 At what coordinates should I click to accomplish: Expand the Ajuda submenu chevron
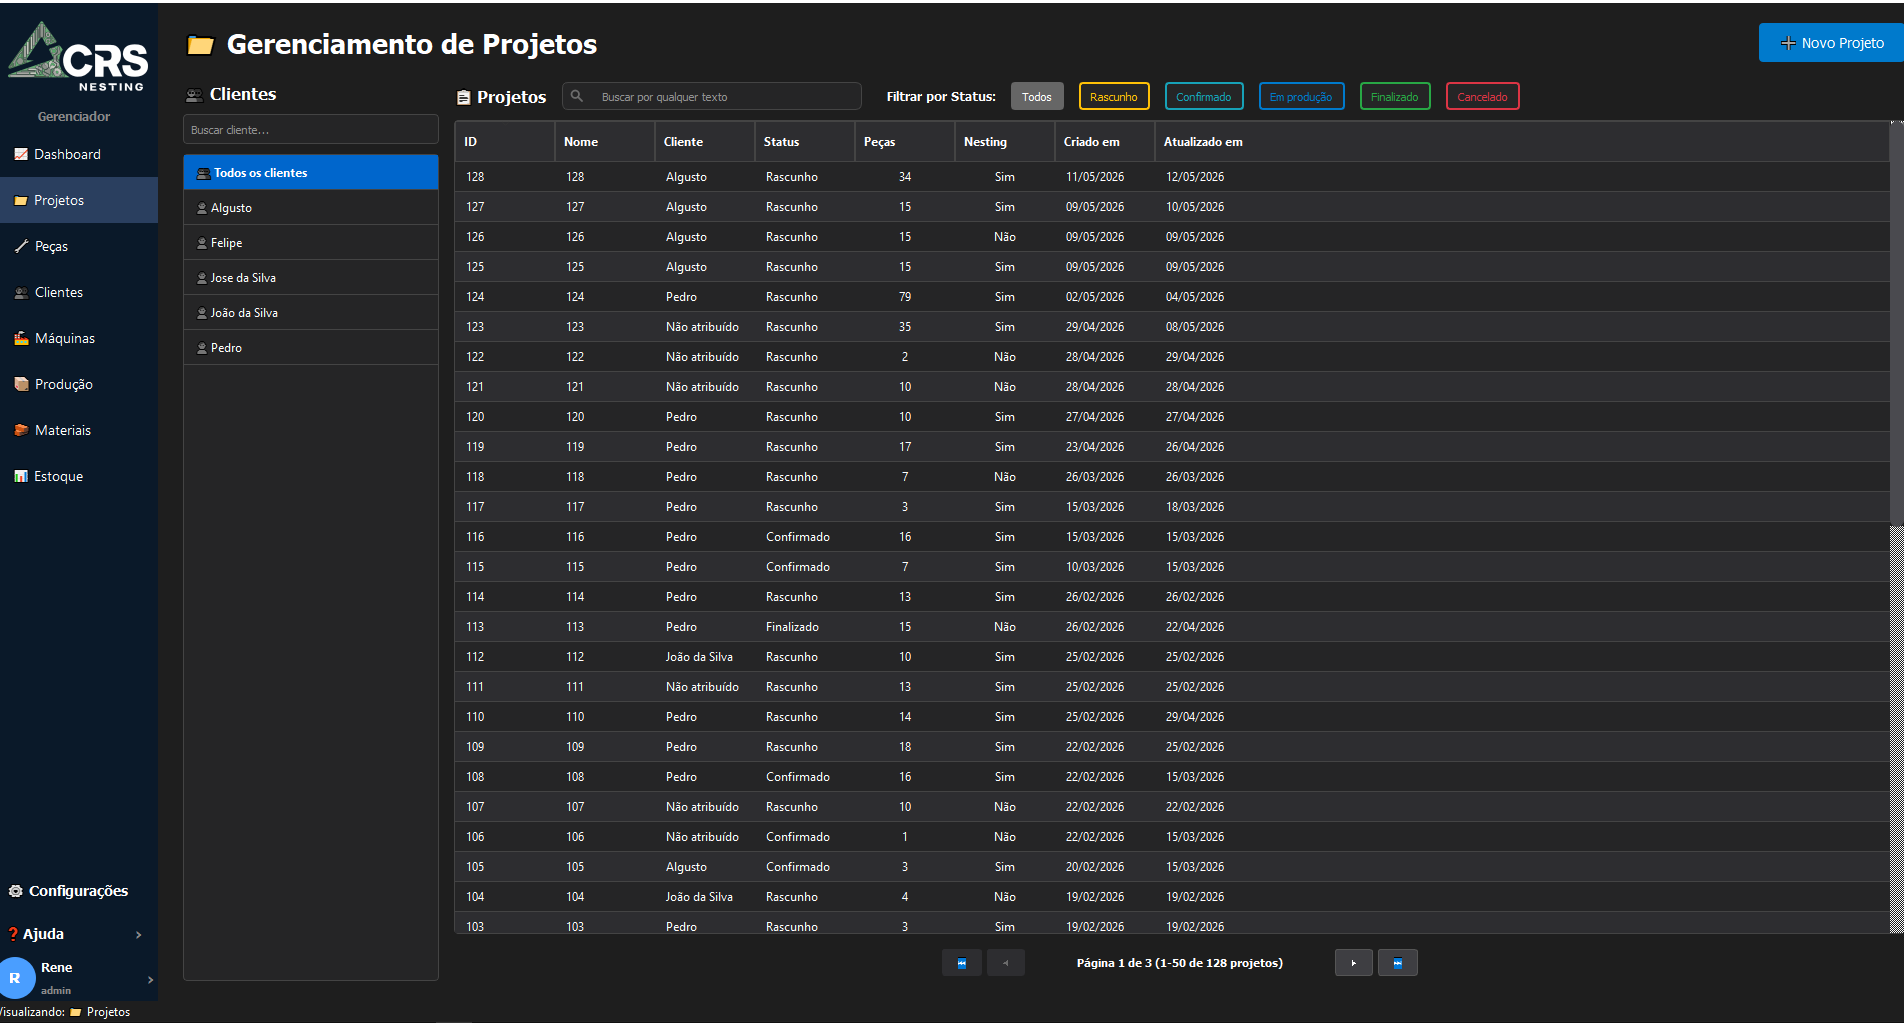139,934
